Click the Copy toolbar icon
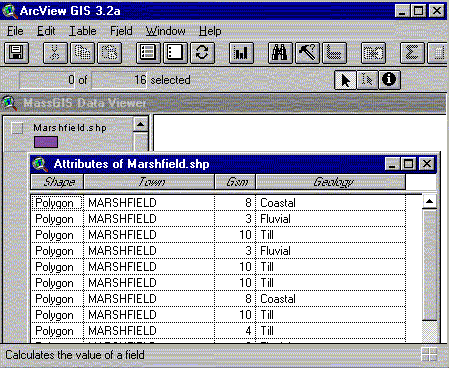 [82, 53]
